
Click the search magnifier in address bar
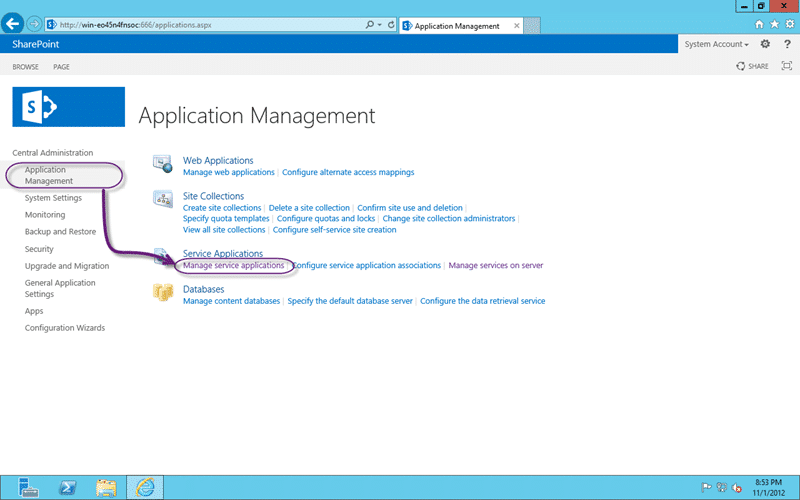click(369, 24)
